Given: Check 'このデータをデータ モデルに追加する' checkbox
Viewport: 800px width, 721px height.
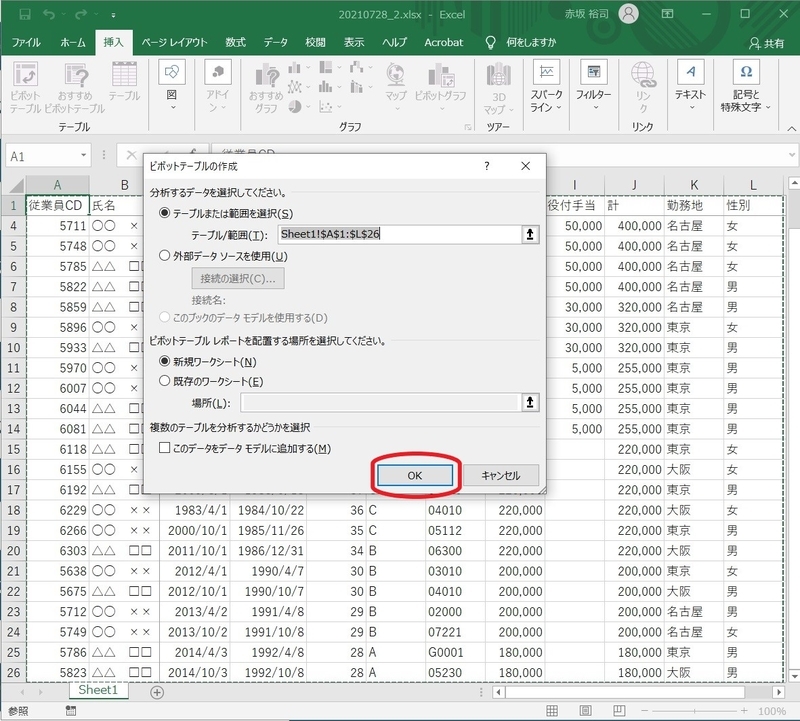Looking at the screenshot, I should (x=164, y=448).
